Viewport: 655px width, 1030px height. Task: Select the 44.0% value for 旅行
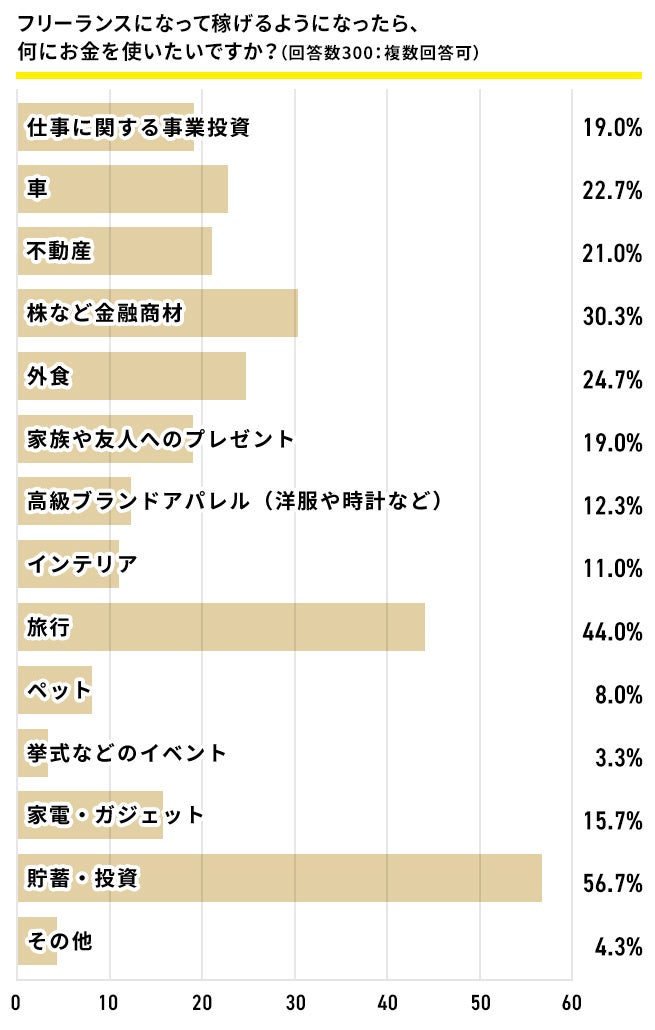[611, 631]
